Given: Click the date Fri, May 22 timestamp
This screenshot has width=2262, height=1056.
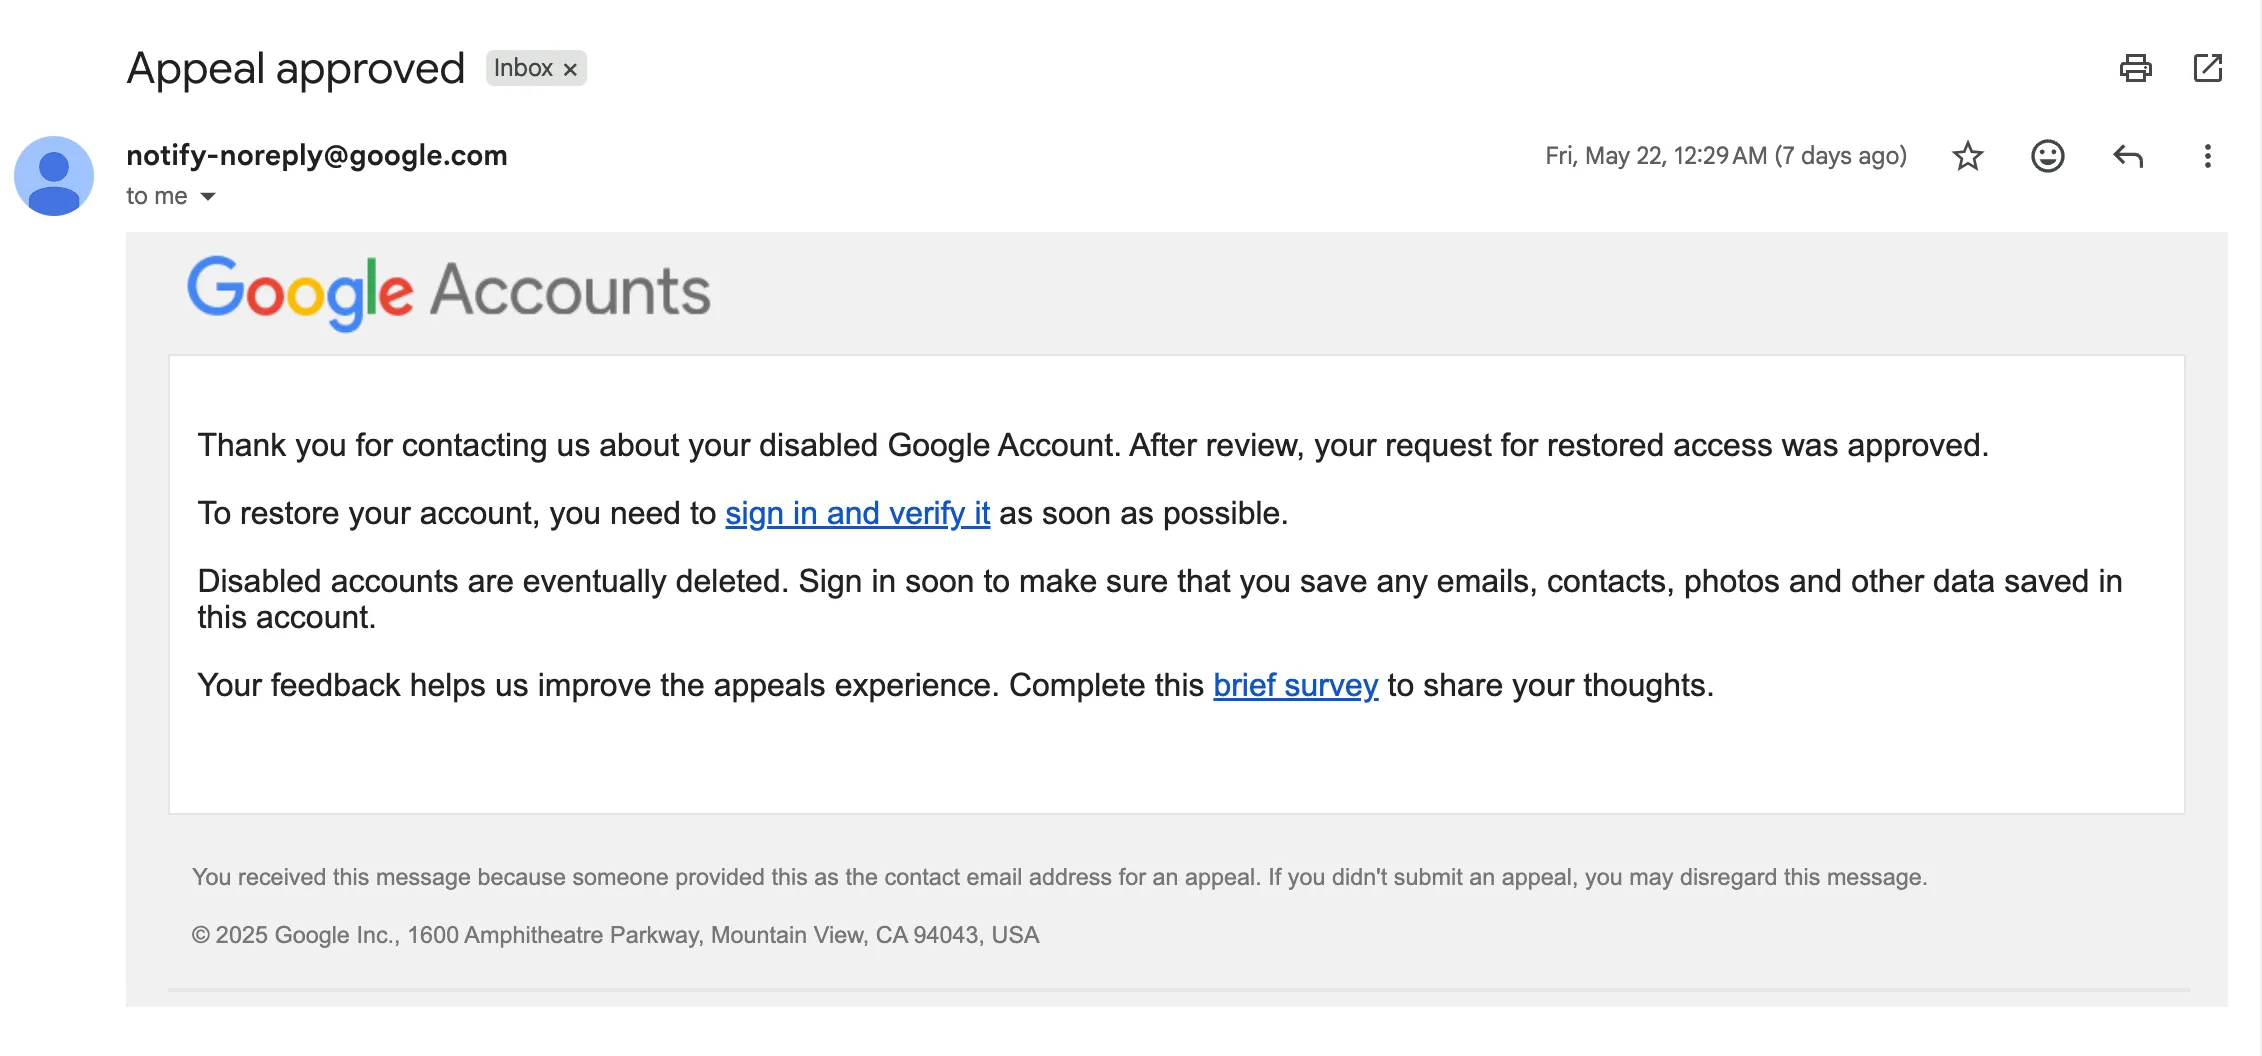Looking at the screenshot, I should click(x=1725, y=156).
